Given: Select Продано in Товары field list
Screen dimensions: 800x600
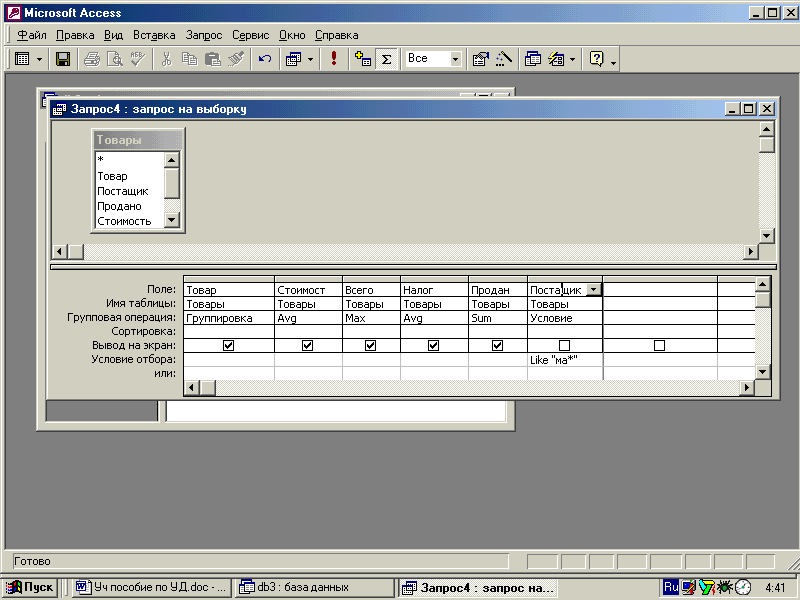Looking at the screenshot, I should (130, 206).
